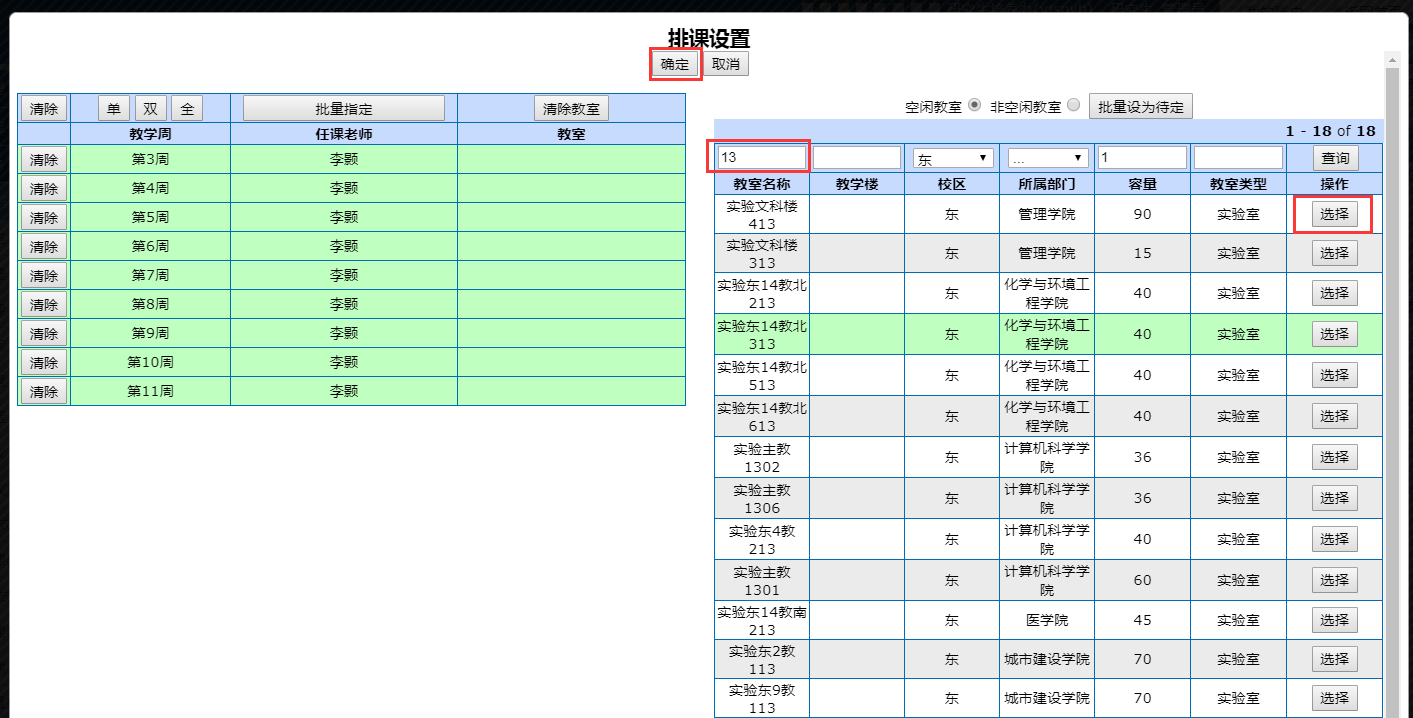Clear the 第6周 row
The height and width of the screenshot is (718, 1413).
tap(44, 246)
